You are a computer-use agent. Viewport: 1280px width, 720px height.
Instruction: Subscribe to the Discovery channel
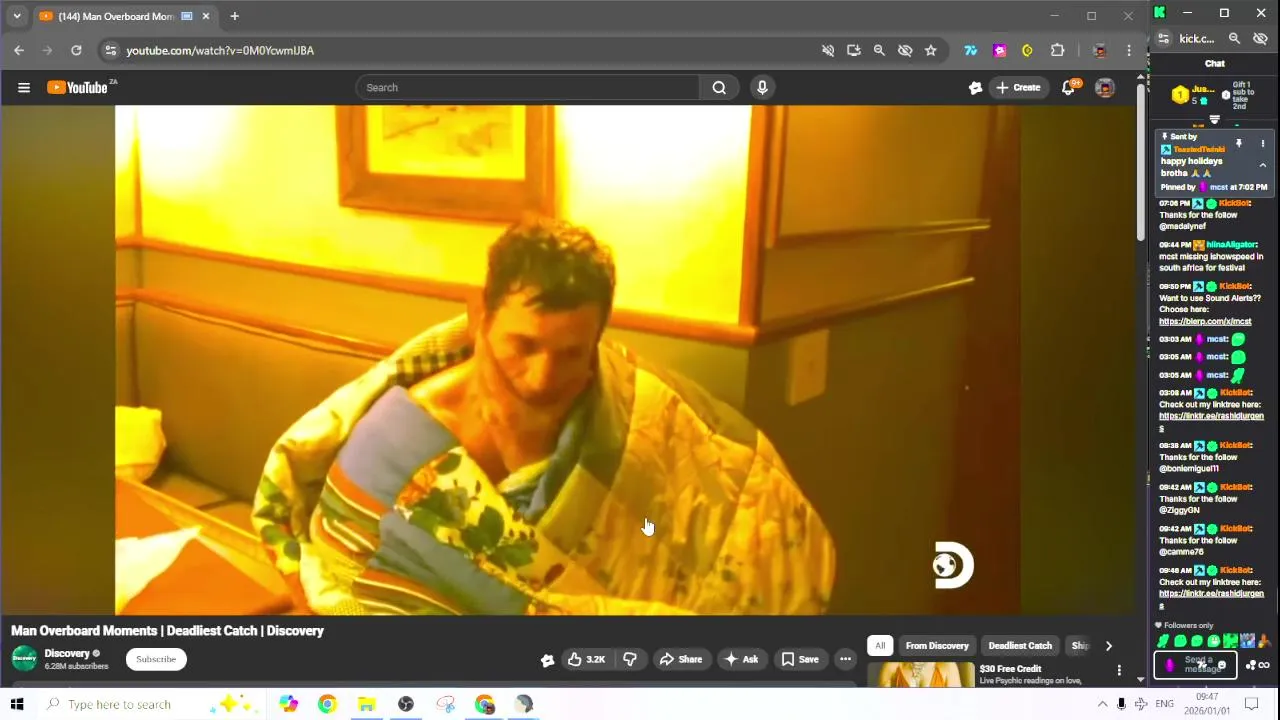(x=156, y=659)
